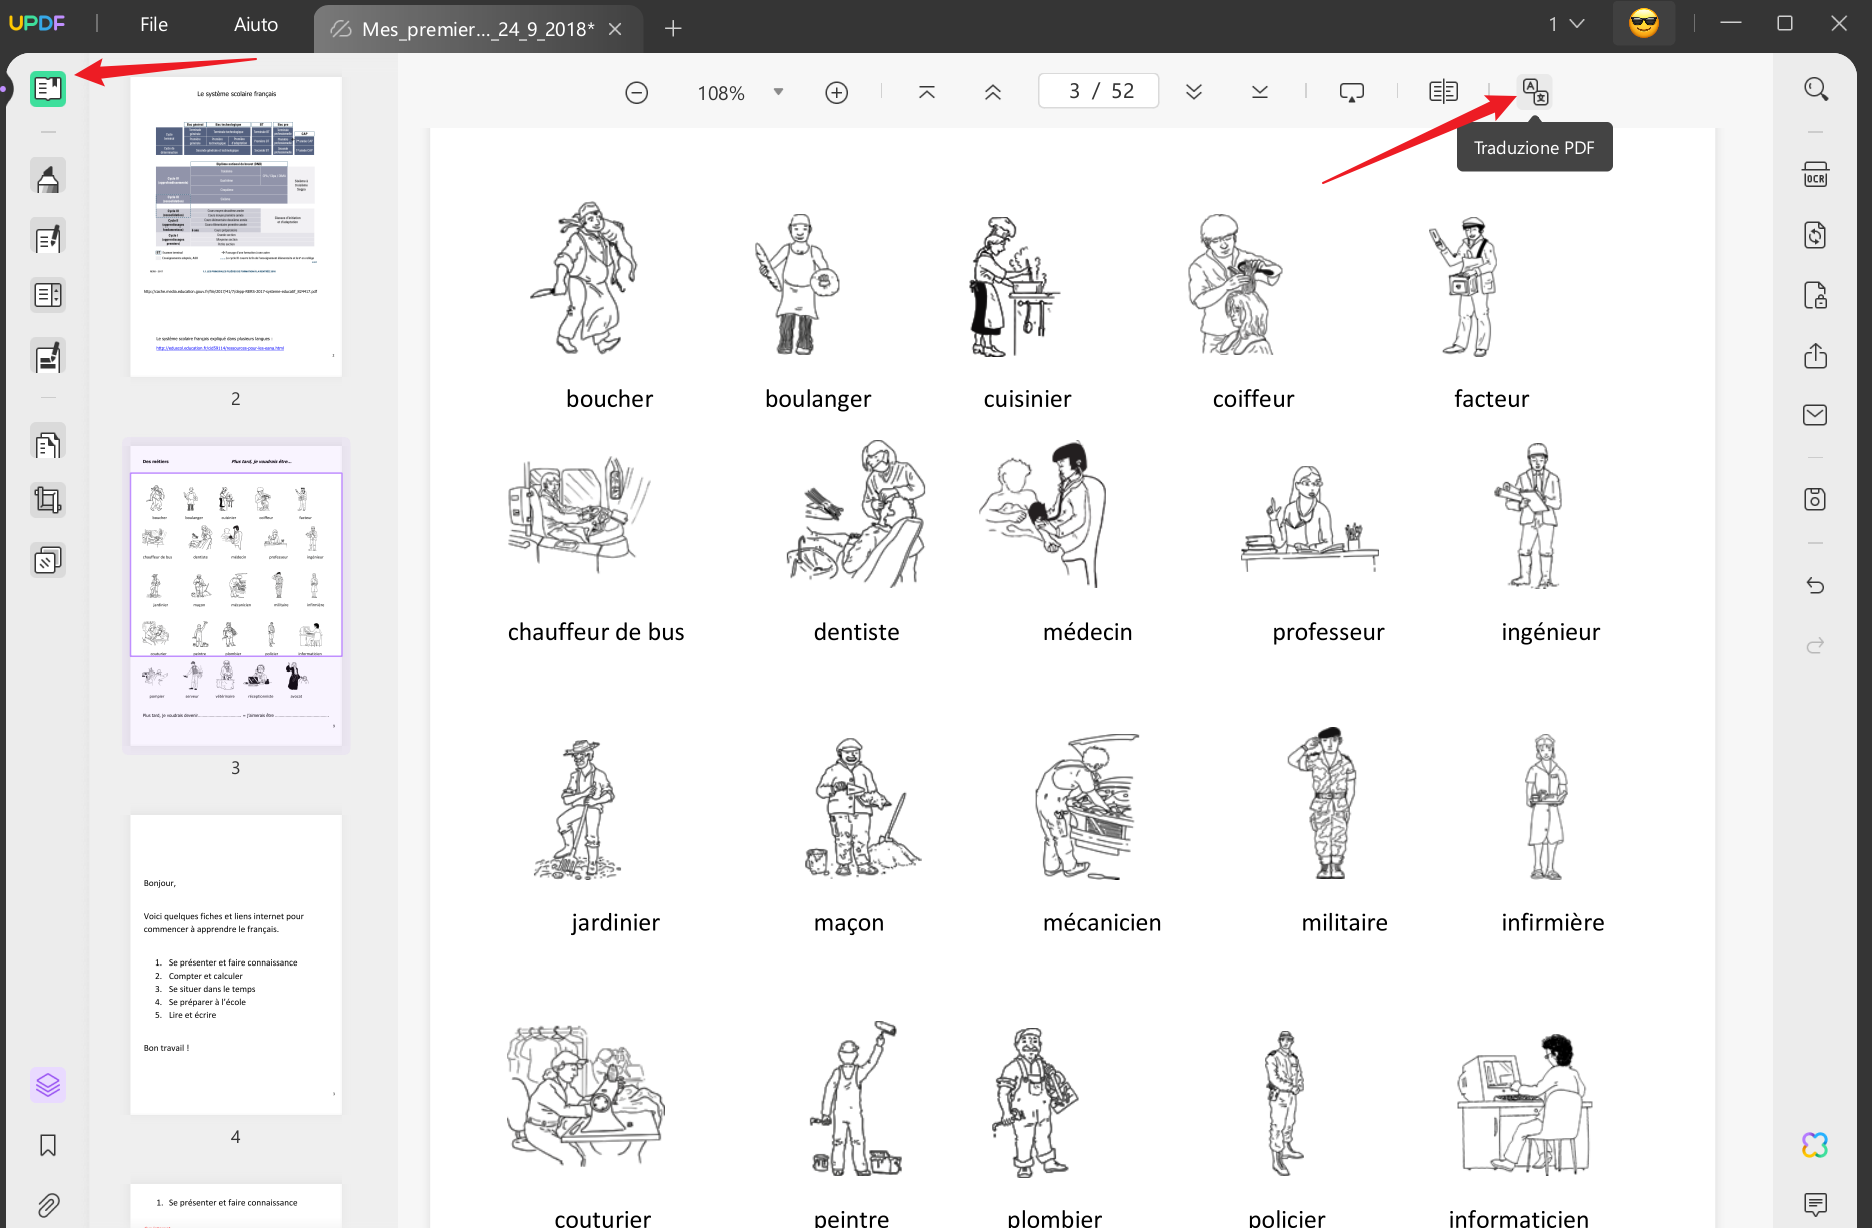Click the word boucher
The width and height of the screenshot is (1872, 1228).
click(x=610, y=399)
